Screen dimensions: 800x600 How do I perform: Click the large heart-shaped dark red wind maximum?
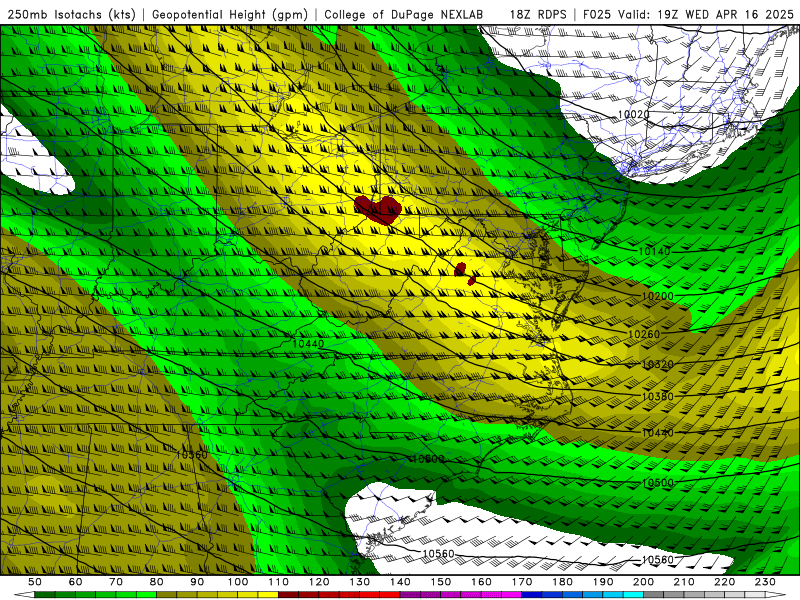click(x=378, y=209)
